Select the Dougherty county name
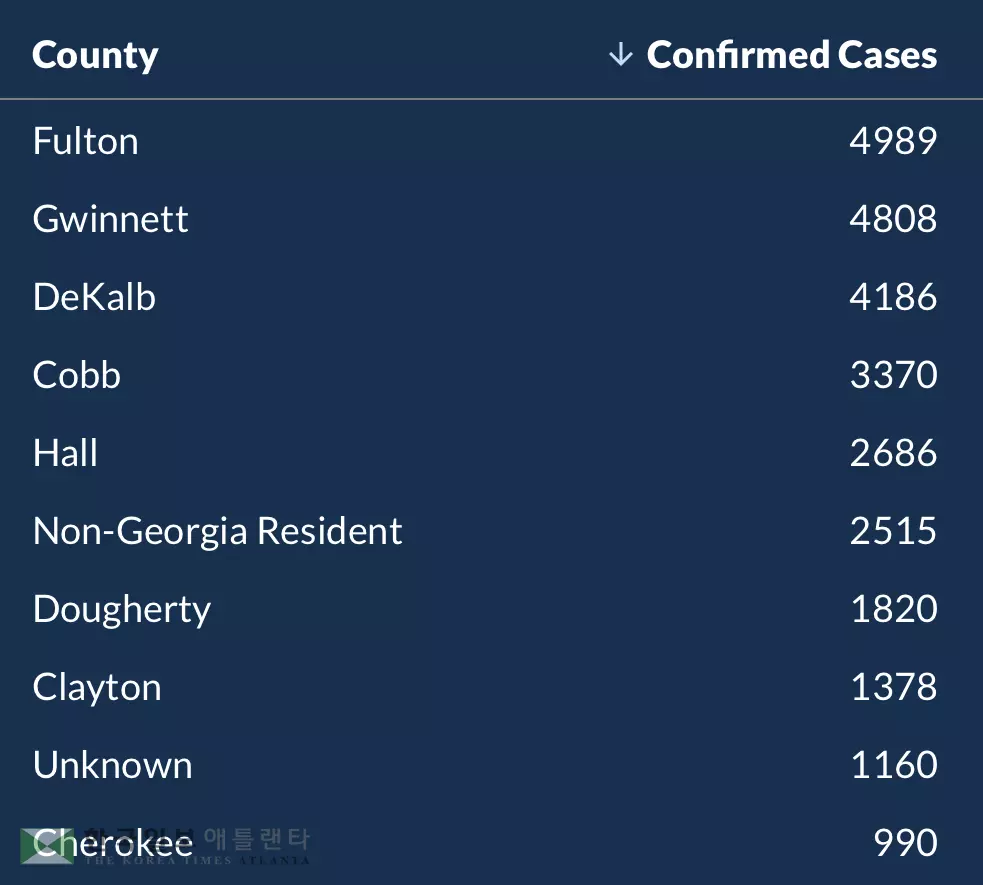 [x=122, y=610]
